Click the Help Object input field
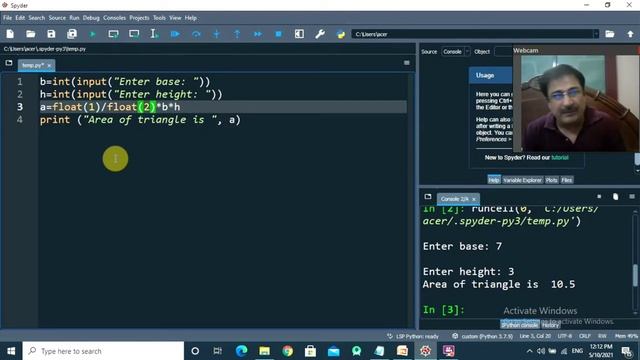The image size is (640, 360). click(503, 52)
